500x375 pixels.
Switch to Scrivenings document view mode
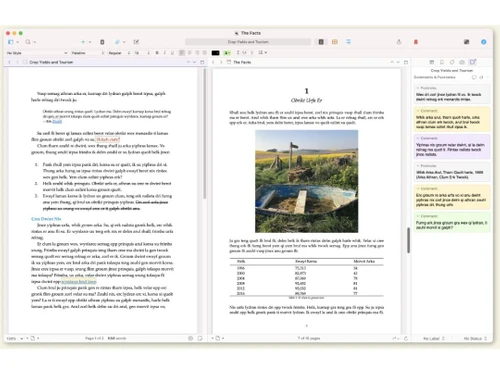321,42
